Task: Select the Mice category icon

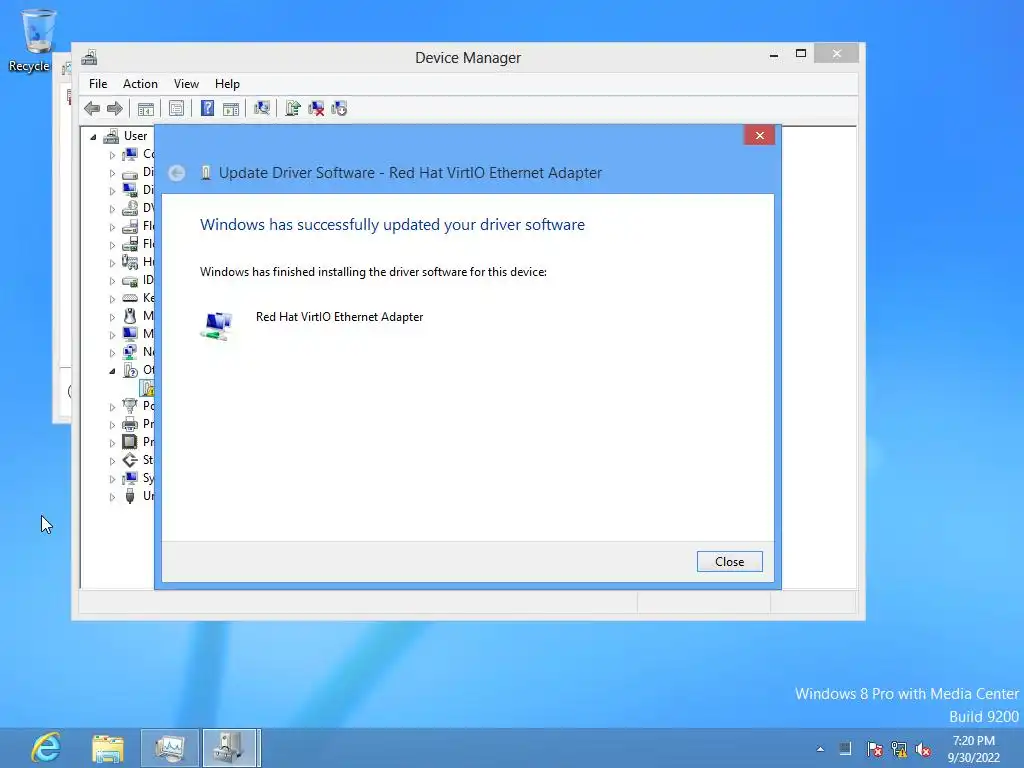Action: [130, 316]
